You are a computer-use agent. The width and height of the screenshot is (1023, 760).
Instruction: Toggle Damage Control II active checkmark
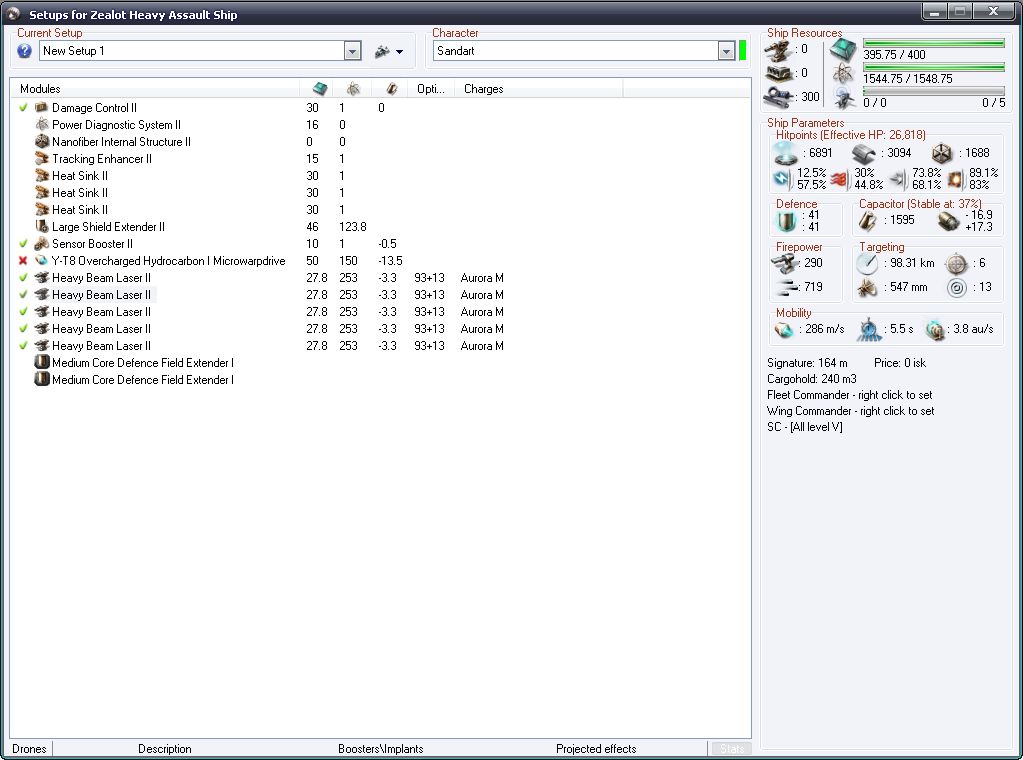pyautogui.click(x=23, y=108)
